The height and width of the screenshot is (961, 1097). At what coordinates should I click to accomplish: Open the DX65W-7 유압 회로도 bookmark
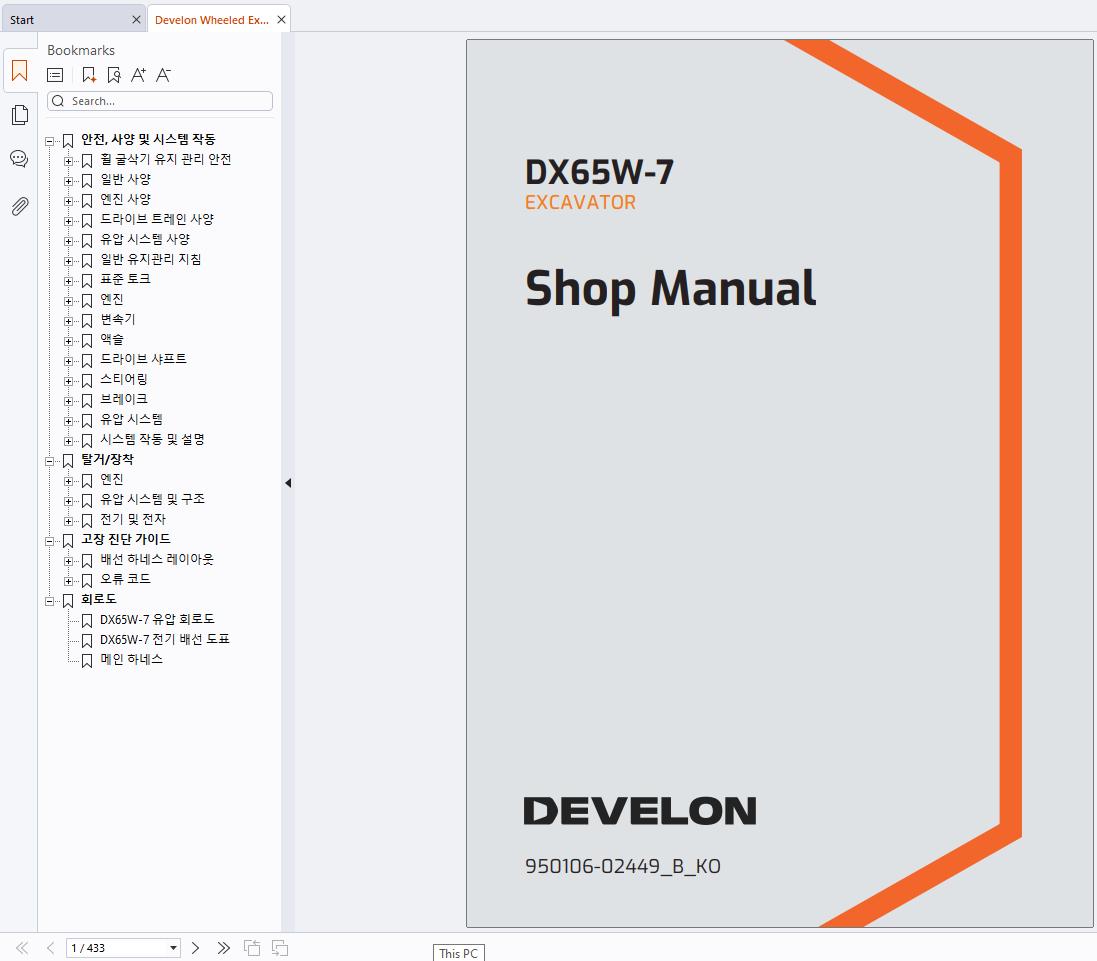point(157,619)
